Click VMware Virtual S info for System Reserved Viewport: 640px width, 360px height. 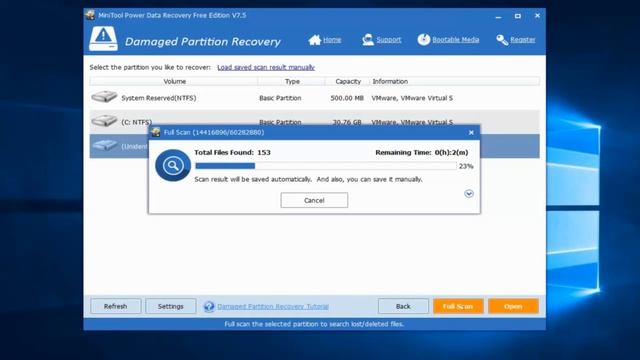pyautogui.click(x=412, y=98)
